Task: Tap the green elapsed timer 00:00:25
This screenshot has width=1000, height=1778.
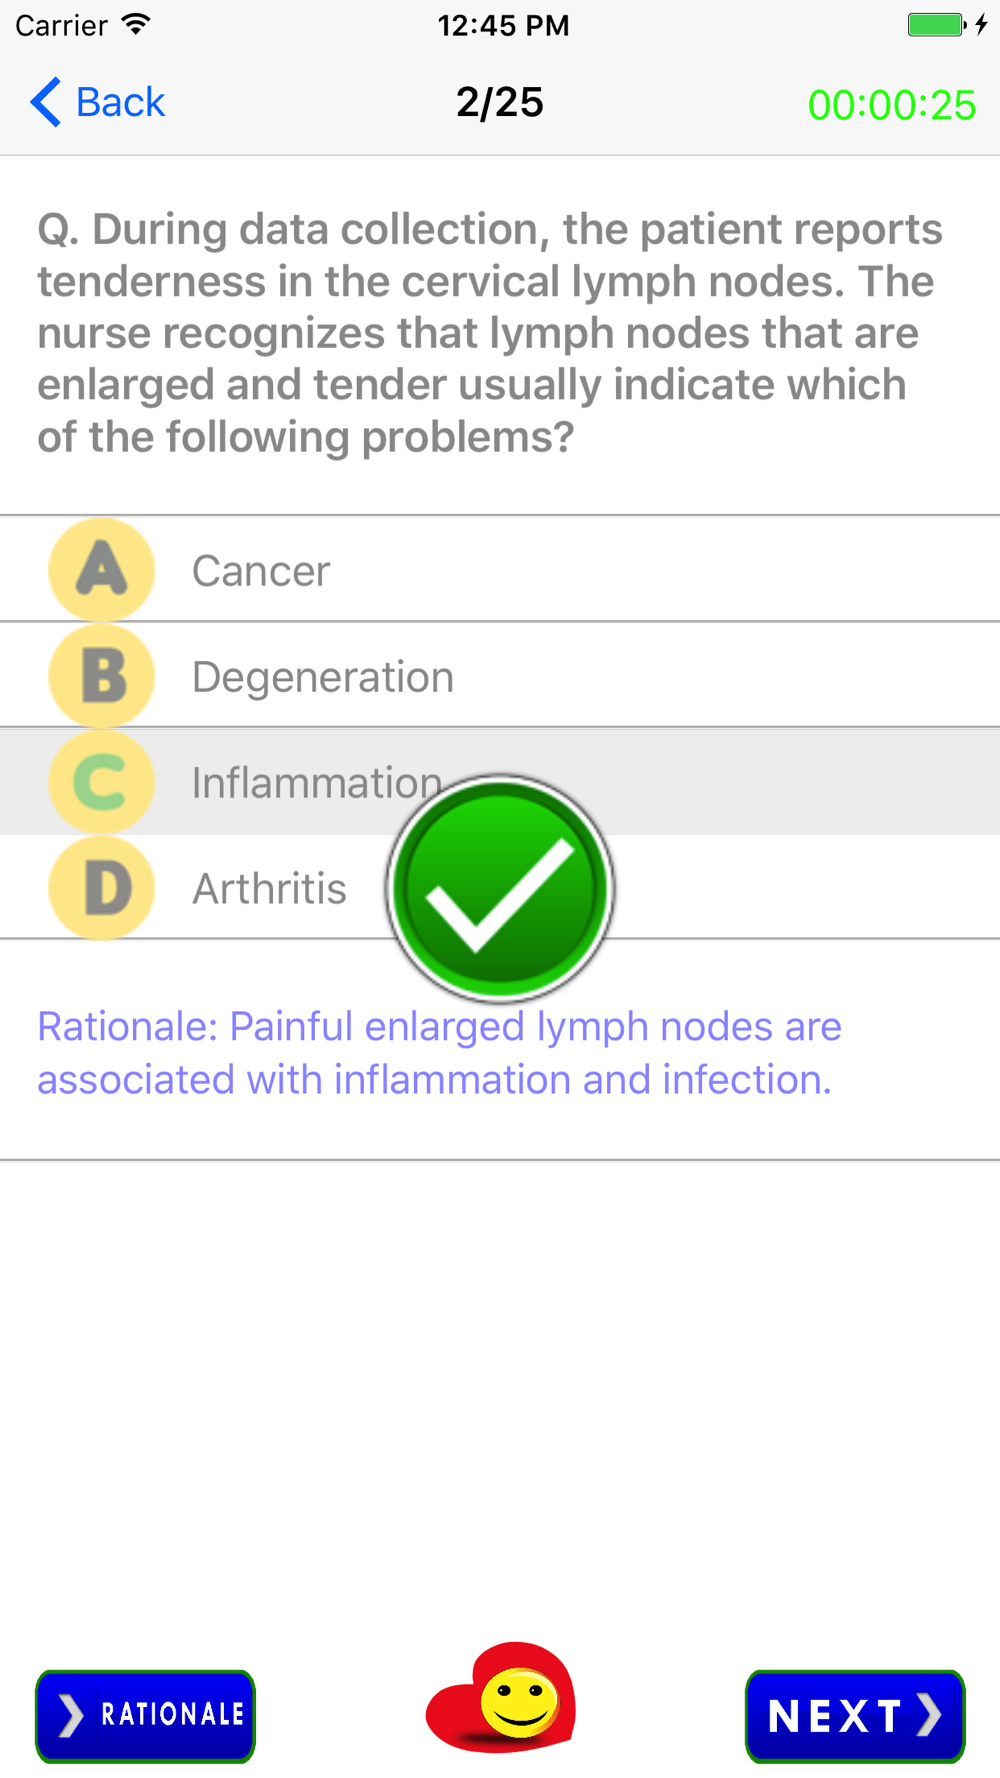Action: tap(892, 105)
